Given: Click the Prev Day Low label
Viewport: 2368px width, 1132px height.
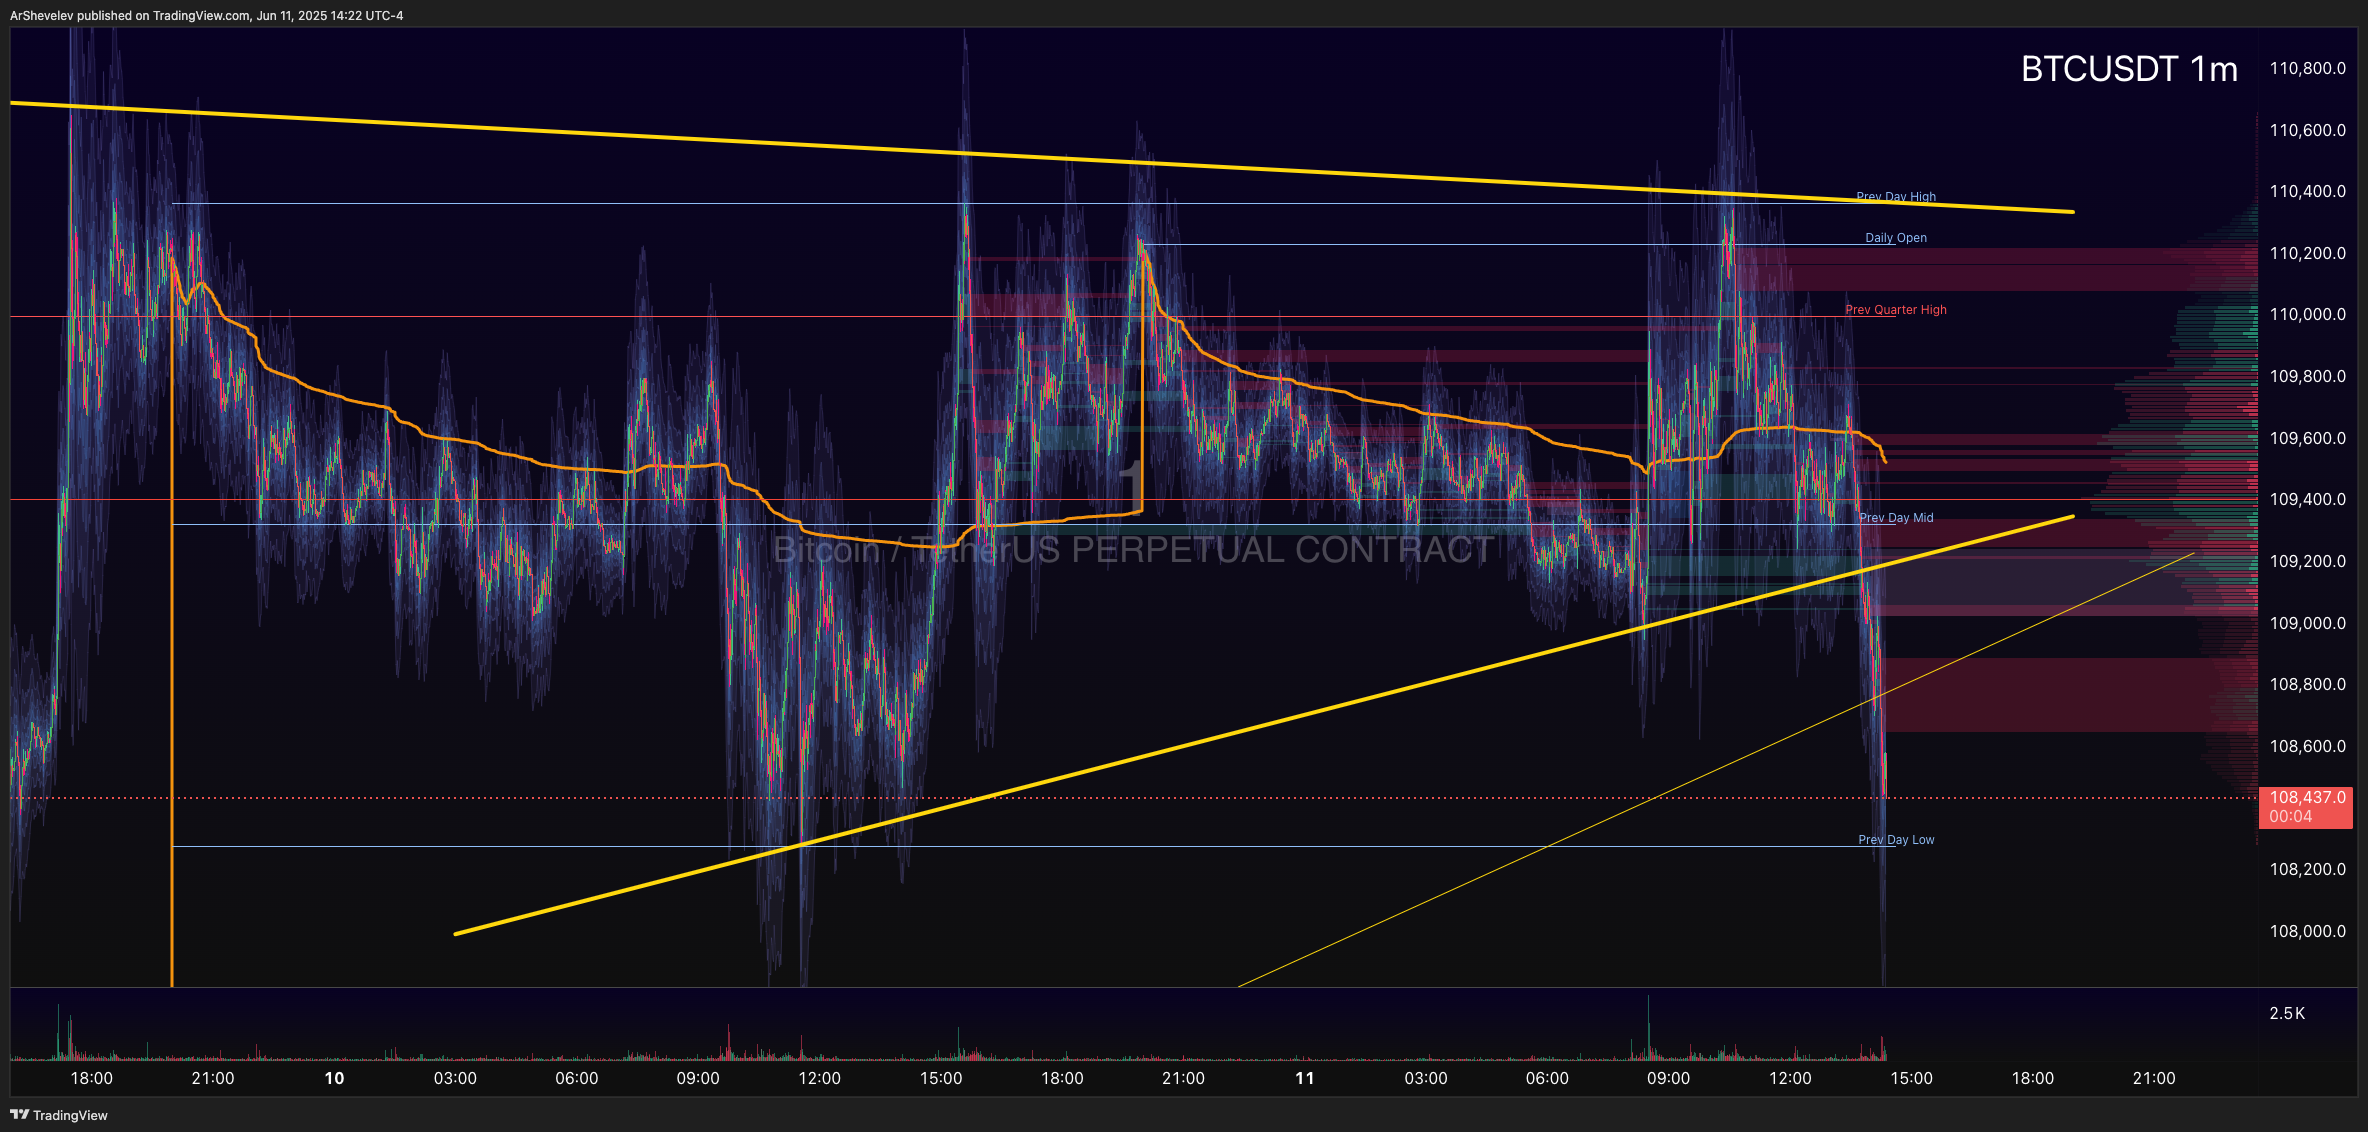Looking at the screenshot, I should 1896,840.
